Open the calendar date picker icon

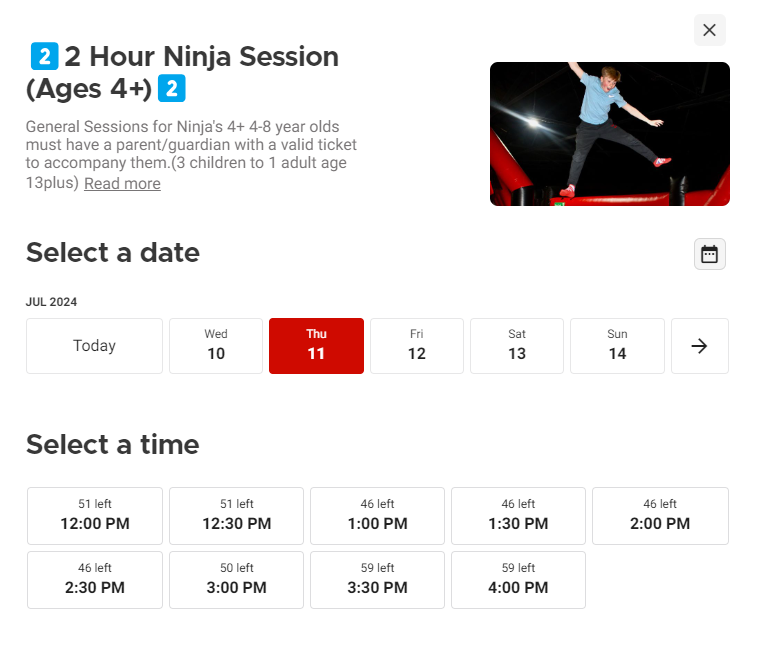pyautogui.click(x=709, y=254)
